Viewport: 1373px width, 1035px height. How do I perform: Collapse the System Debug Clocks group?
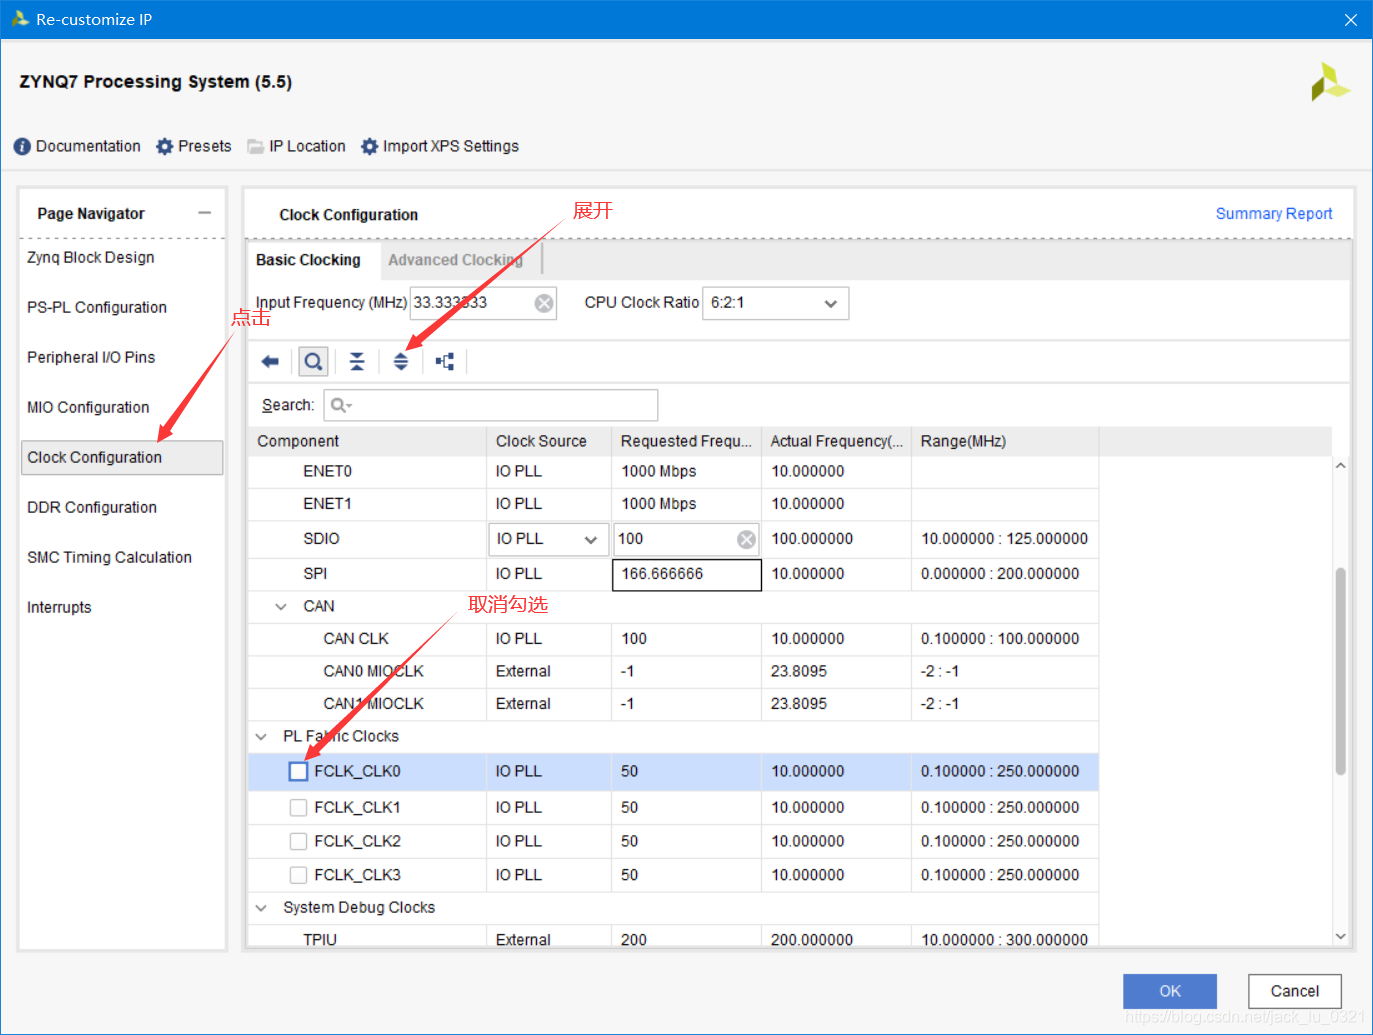pyautogui.click(x=261, y=908)
